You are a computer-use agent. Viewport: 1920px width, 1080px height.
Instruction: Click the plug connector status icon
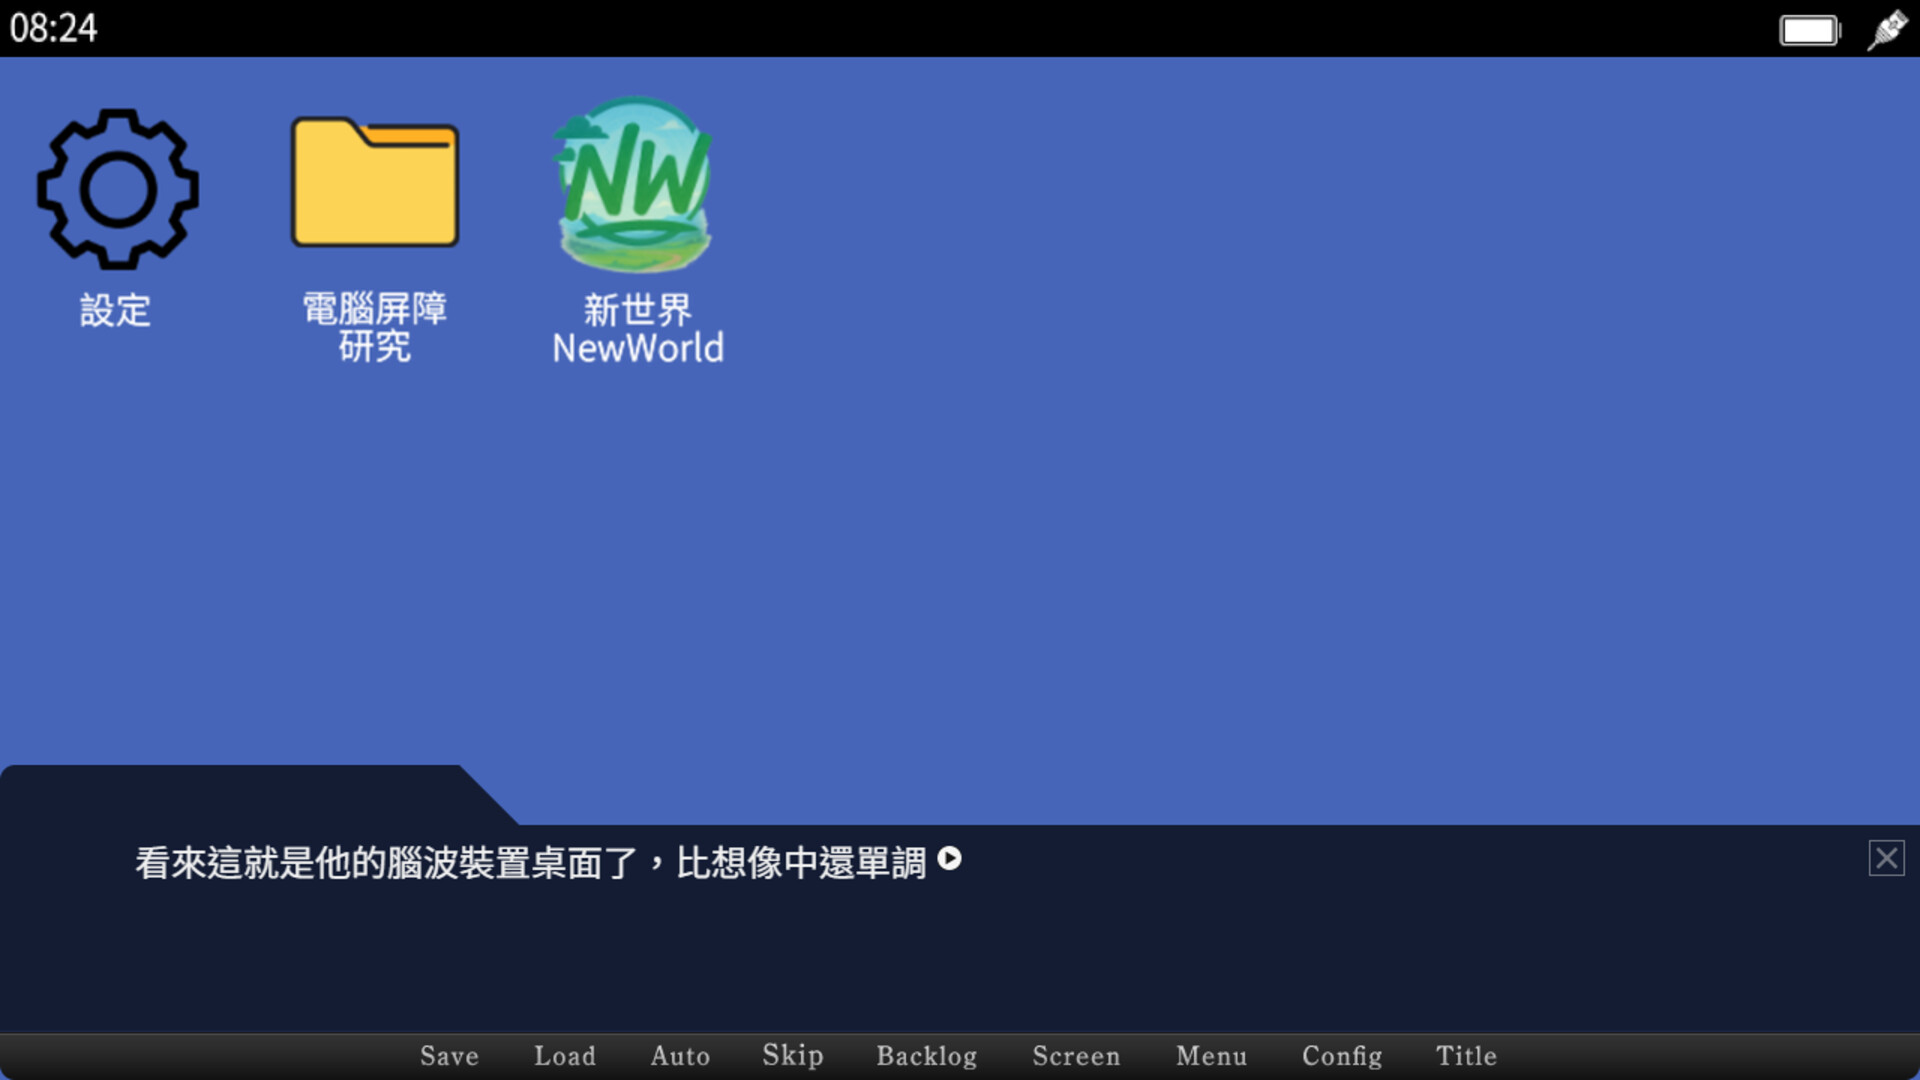(1887, 29)
